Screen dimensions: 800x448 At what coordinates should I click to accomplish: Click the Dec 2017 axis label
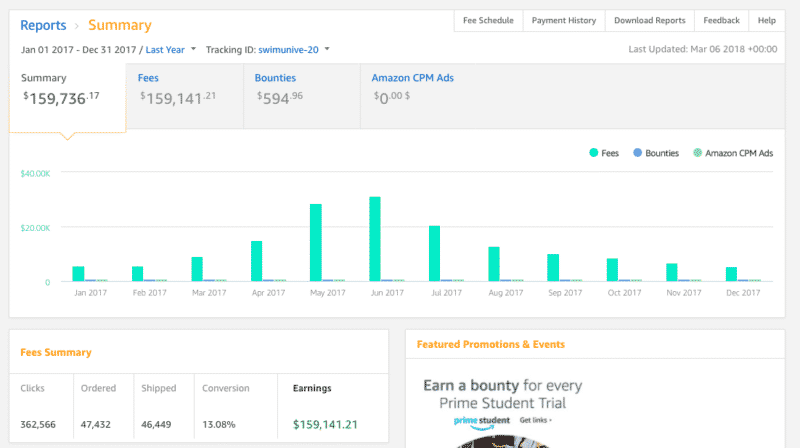743,293
